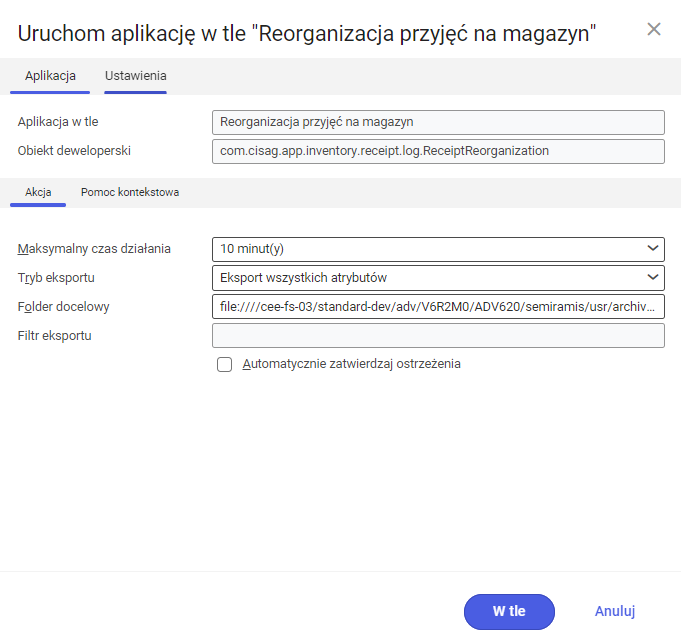Select the Obiekt deweloperski class name field

pyautogui.click(x=438, y=151)
